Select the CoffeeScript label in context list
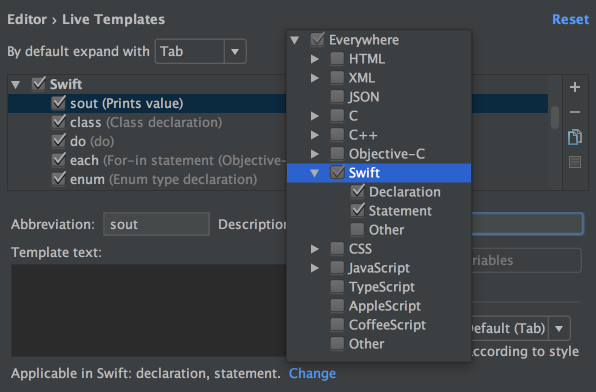 [x=387, y=325]
